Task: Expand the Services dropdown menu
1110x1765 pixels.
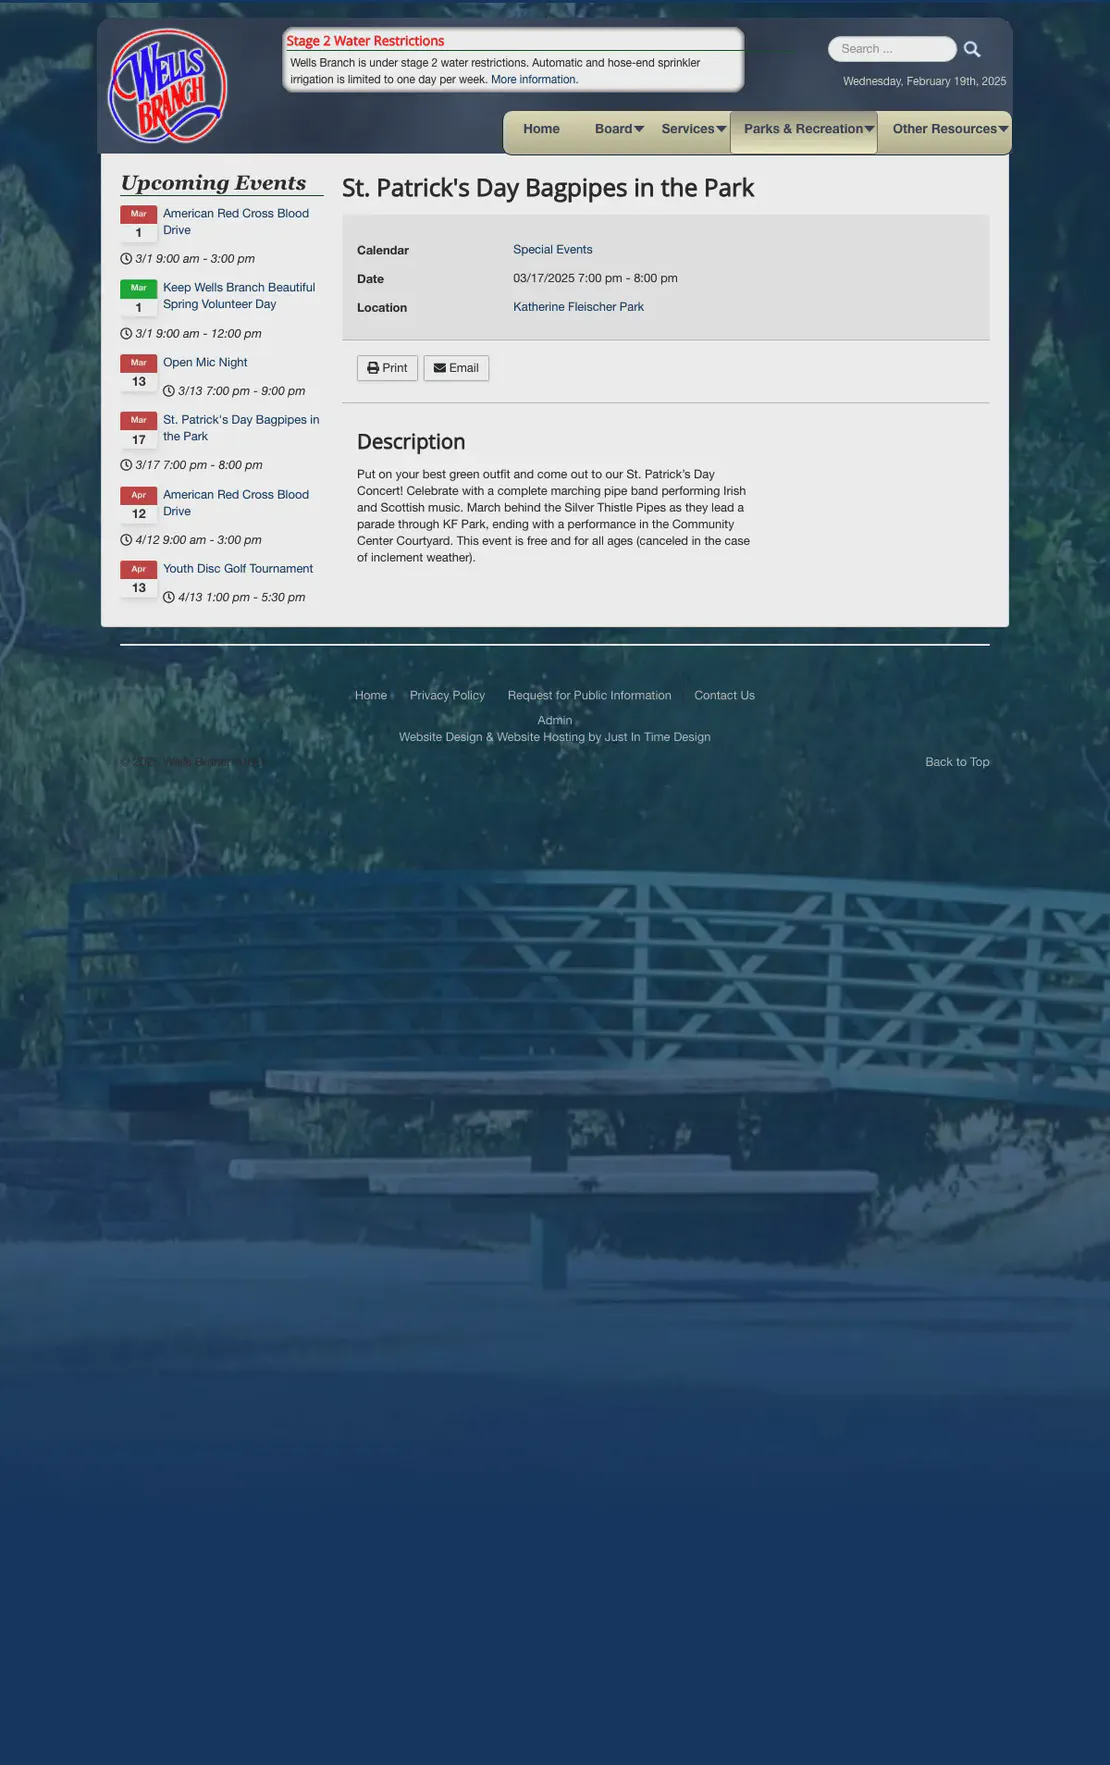Action: tap(693, 129)
